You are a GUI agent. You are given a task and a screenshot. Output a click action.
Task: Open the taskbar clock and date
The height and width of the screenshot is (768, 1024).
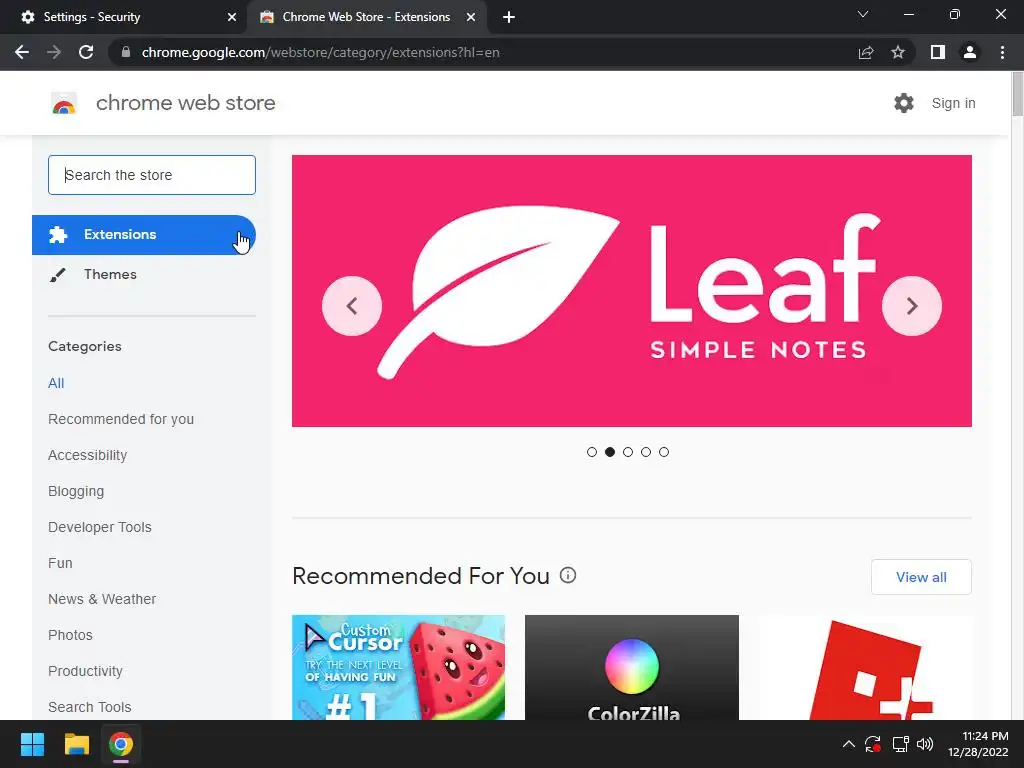[978, 744]
